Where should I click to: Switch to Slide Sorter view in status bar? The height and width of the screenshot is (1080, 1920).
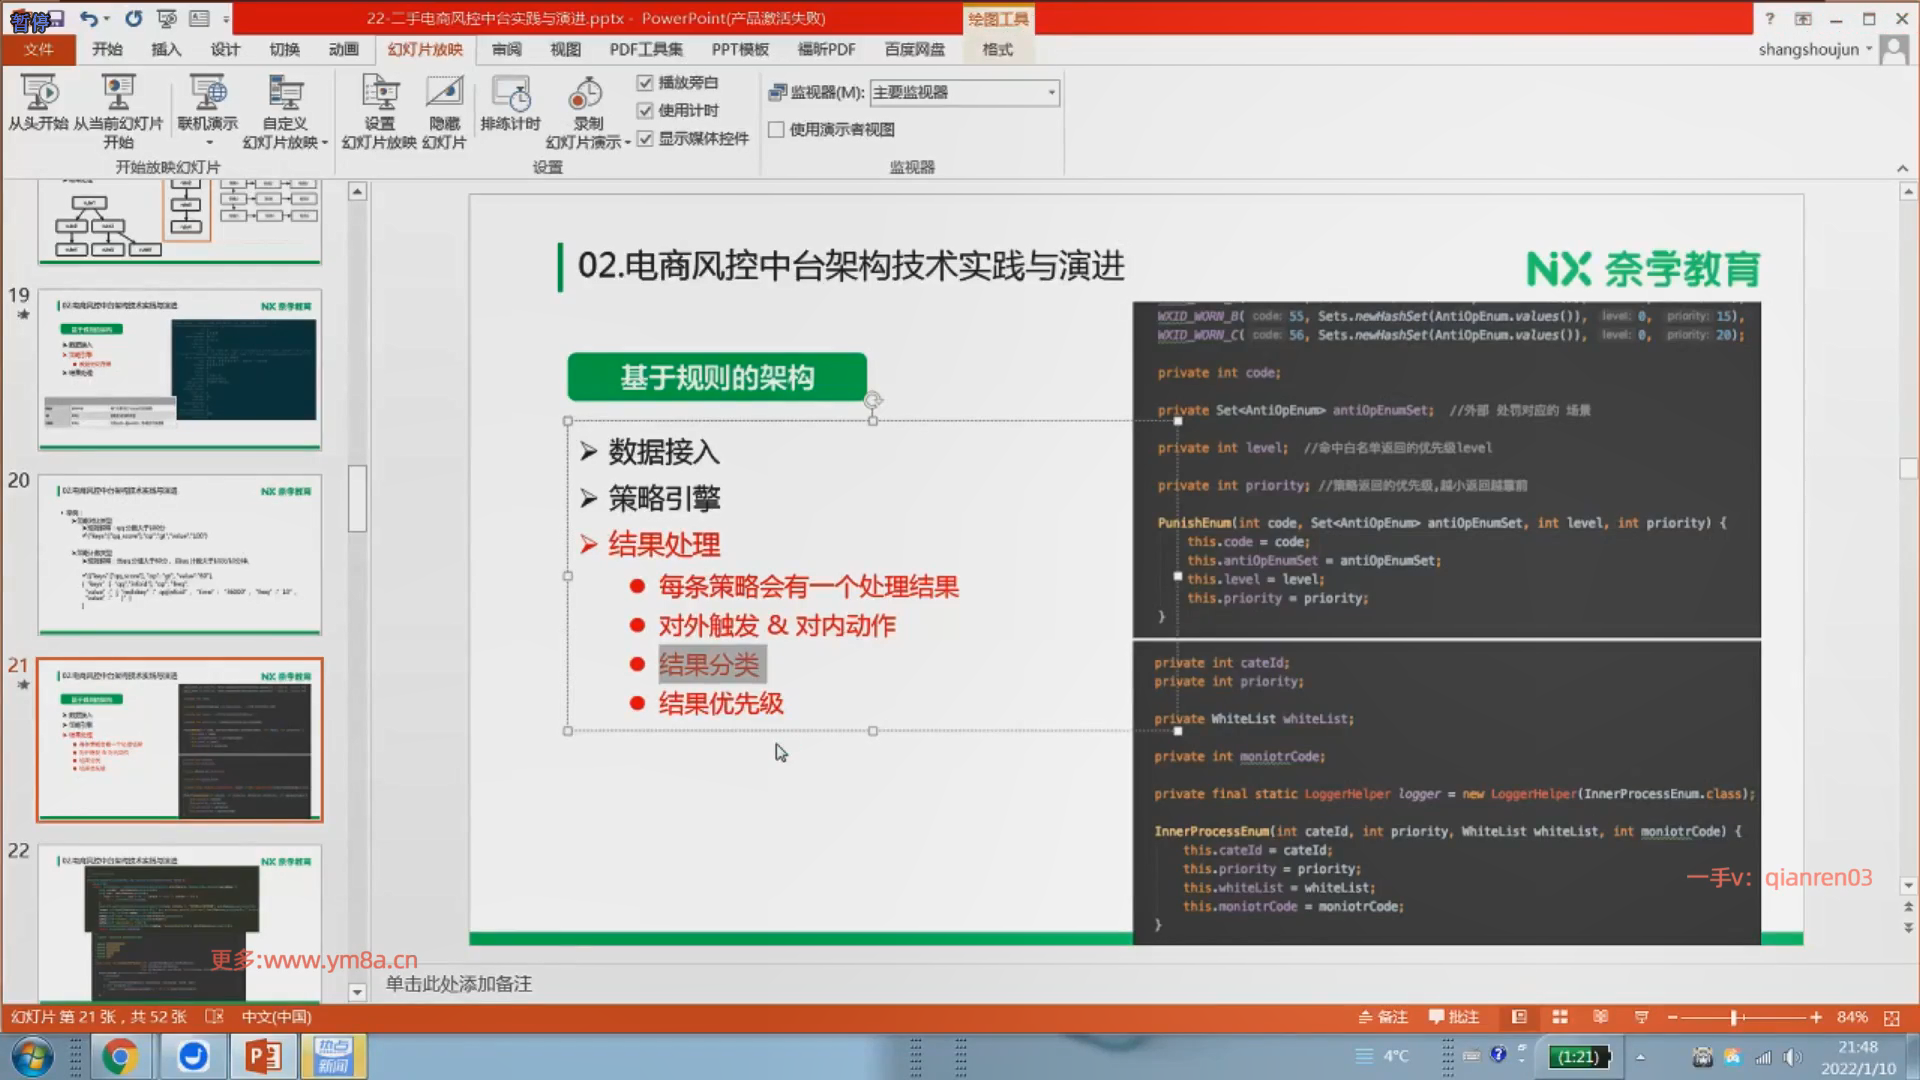[1559, 1017]
